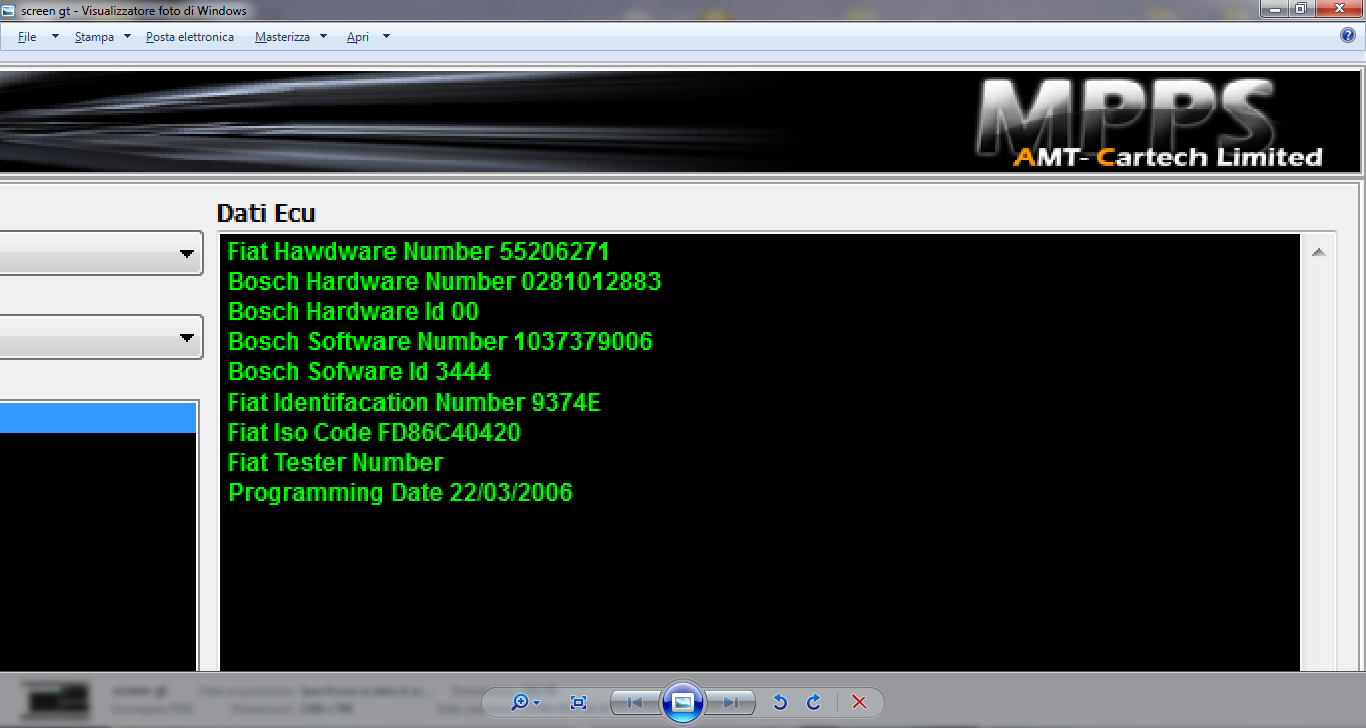Open the File menu

pos(27,37)
